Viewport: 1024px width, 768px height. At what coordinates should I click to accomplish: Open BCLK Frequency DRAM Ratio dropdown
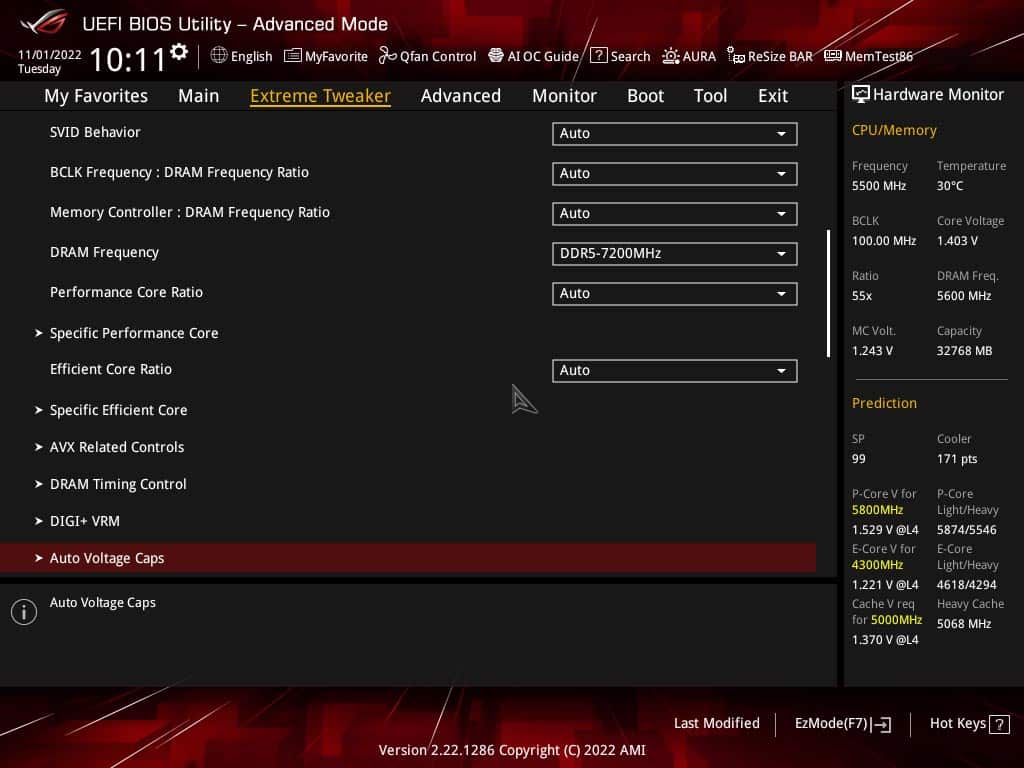click(675, 174)
